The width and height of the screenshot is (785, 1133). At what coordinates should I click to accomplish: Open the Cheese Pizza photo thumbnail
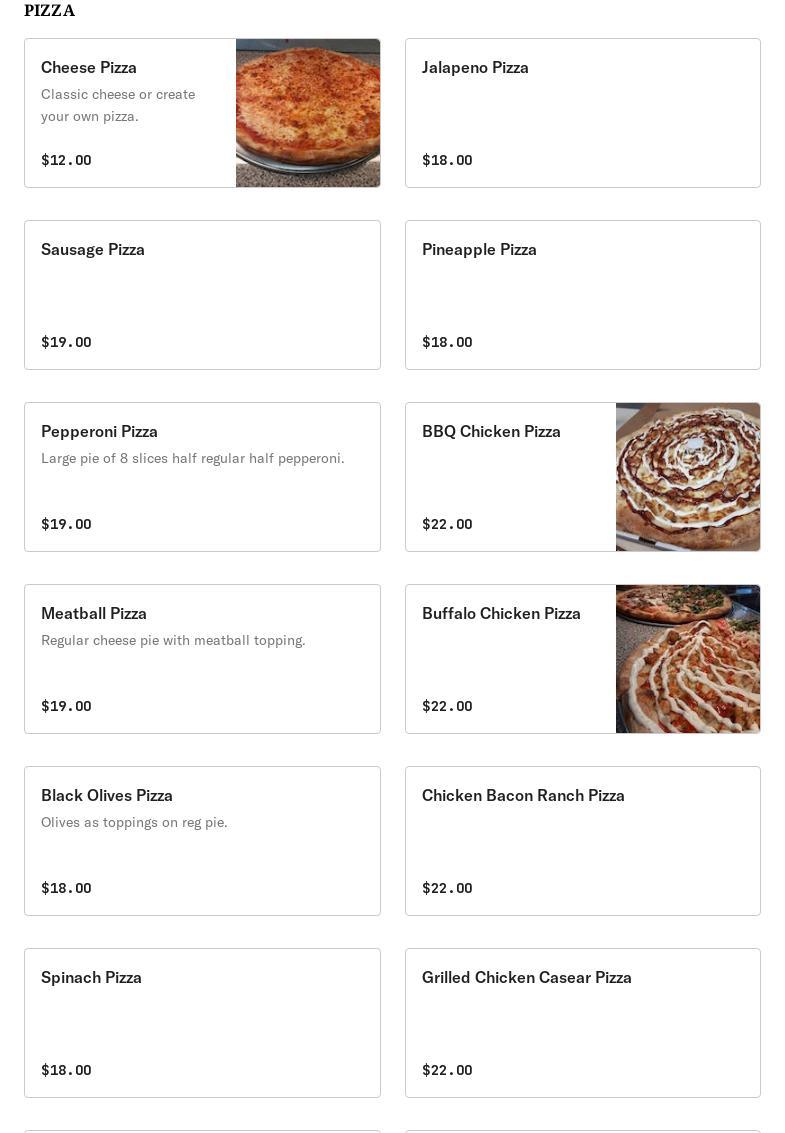coord(307,113)
